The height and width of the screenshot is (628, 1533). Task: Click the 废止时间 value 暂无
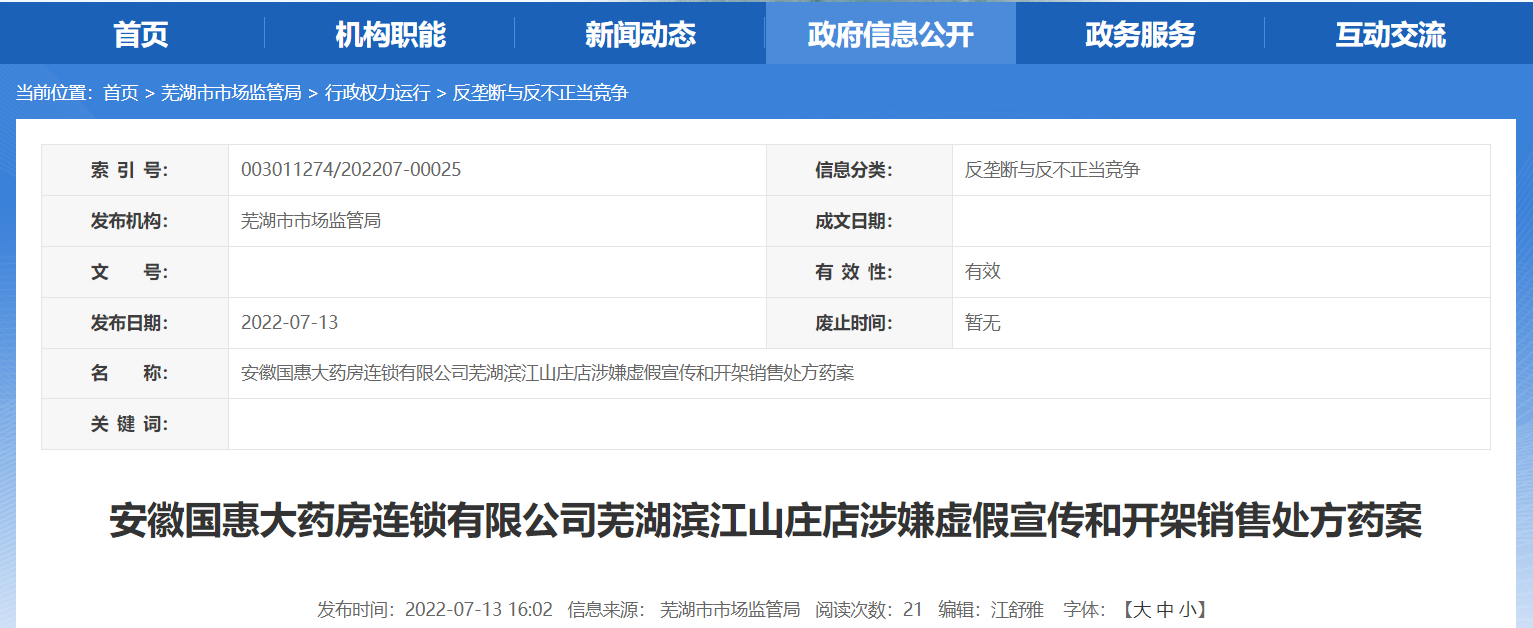[x=982, y=323]
